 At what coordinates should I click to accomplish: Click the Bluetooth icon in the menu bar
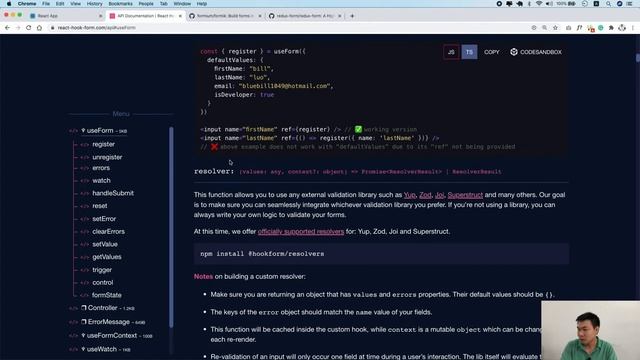tap(529, 4)
